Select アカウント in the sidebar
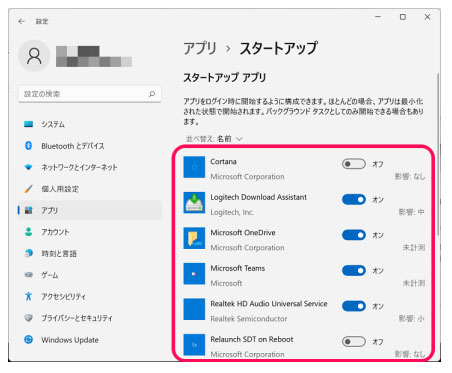The image size is (452, 373). pyautogui.click(x=90, y=232)
